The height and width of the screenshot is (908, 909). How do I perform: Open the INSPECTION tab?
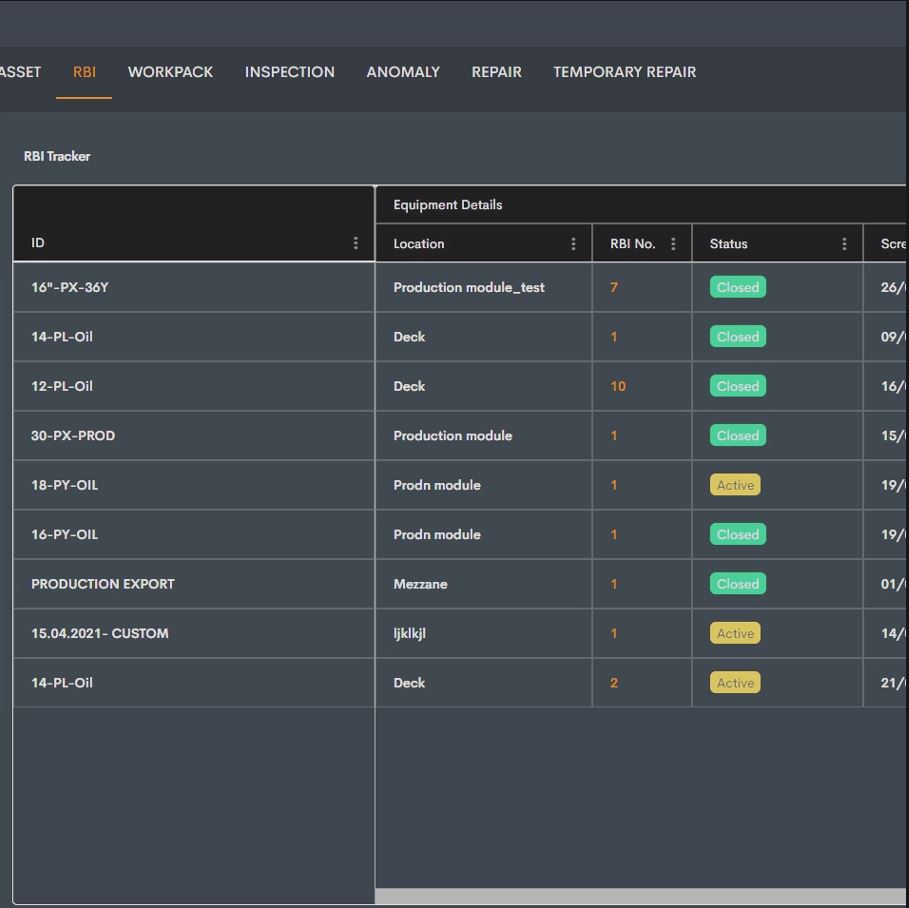click(x=289, y=72)
